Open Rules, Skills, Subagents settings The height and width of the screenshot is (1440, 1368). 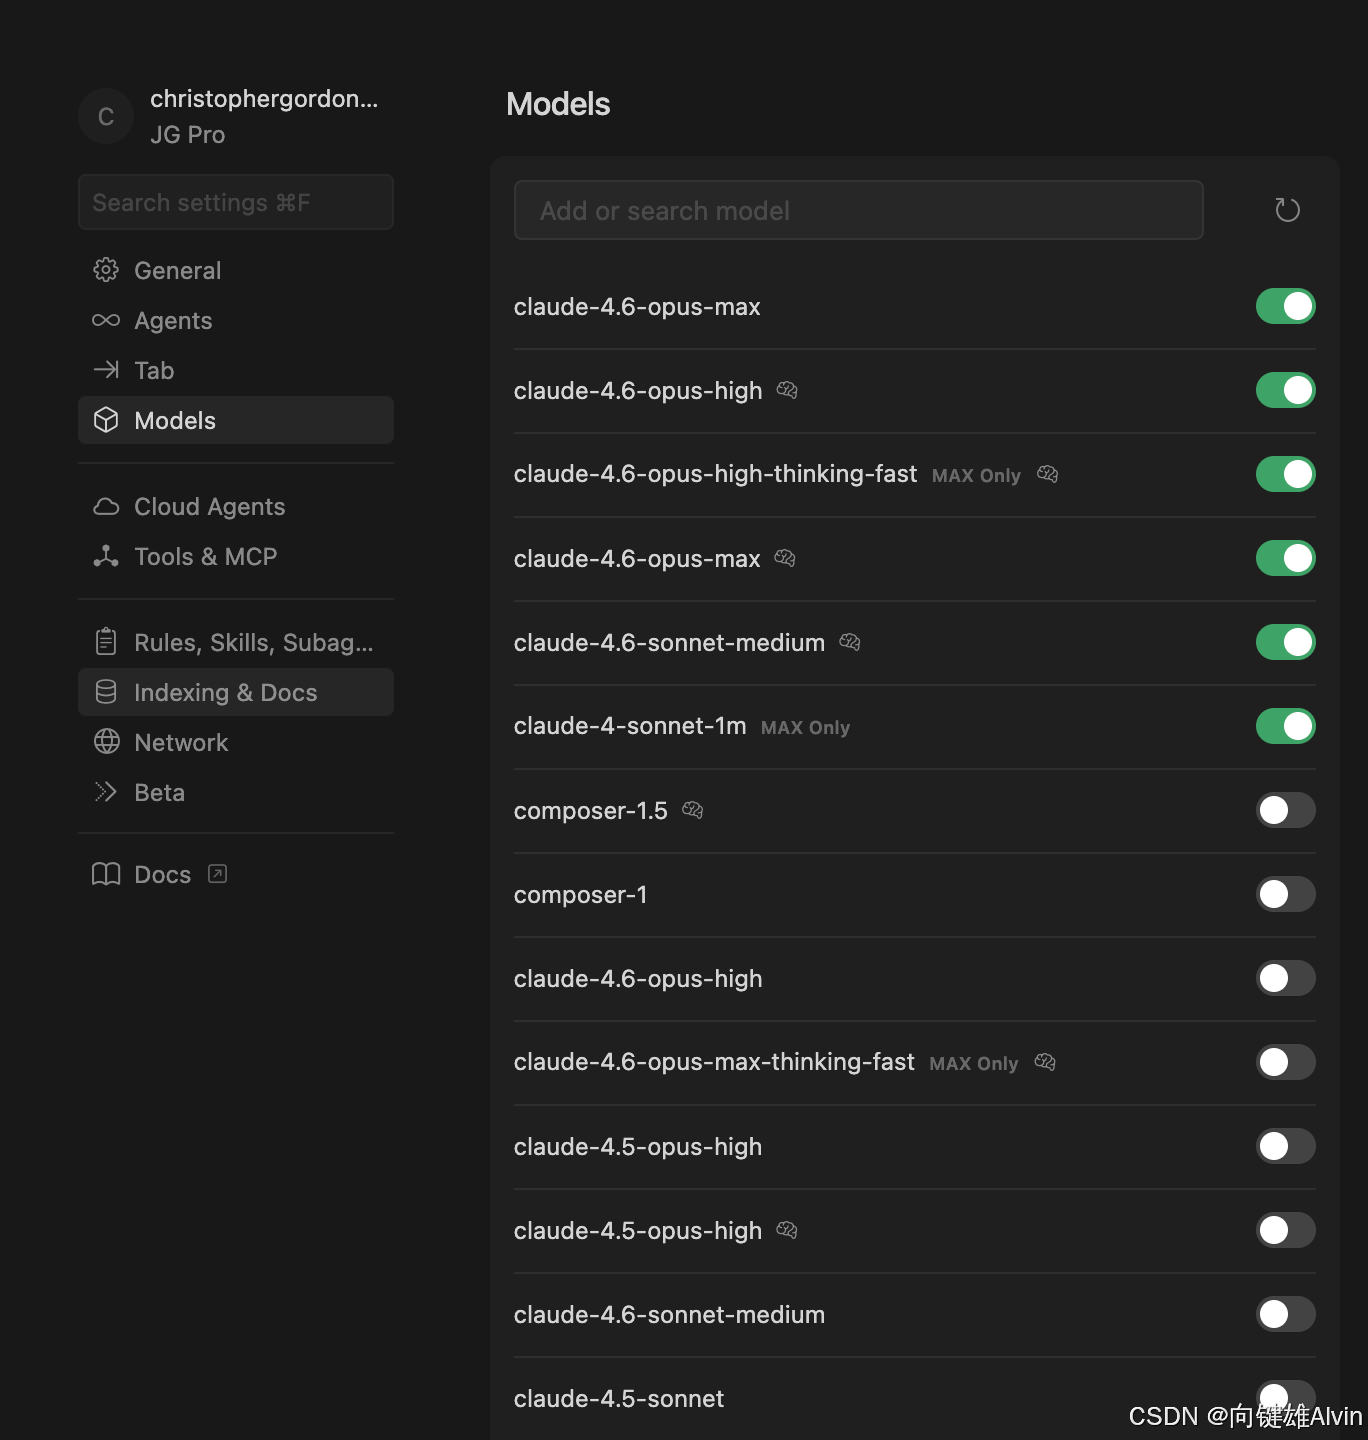pyautogui.click(x=236, y=642)
